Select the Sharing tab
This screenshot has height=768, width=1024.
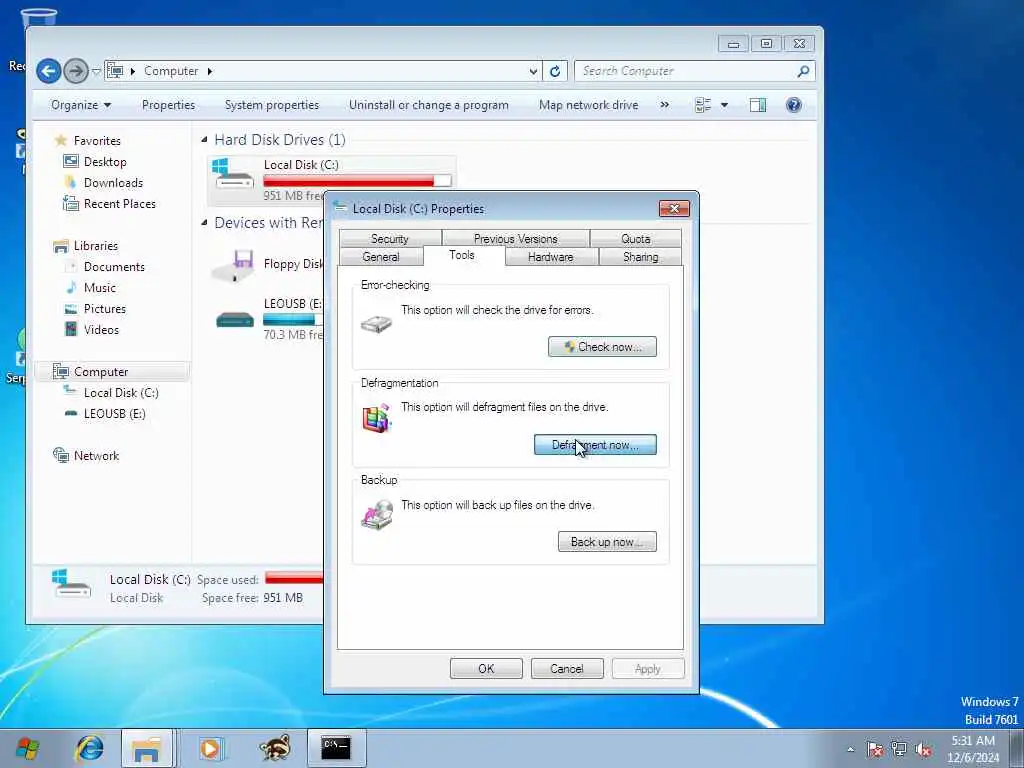[x=640, y=257]
